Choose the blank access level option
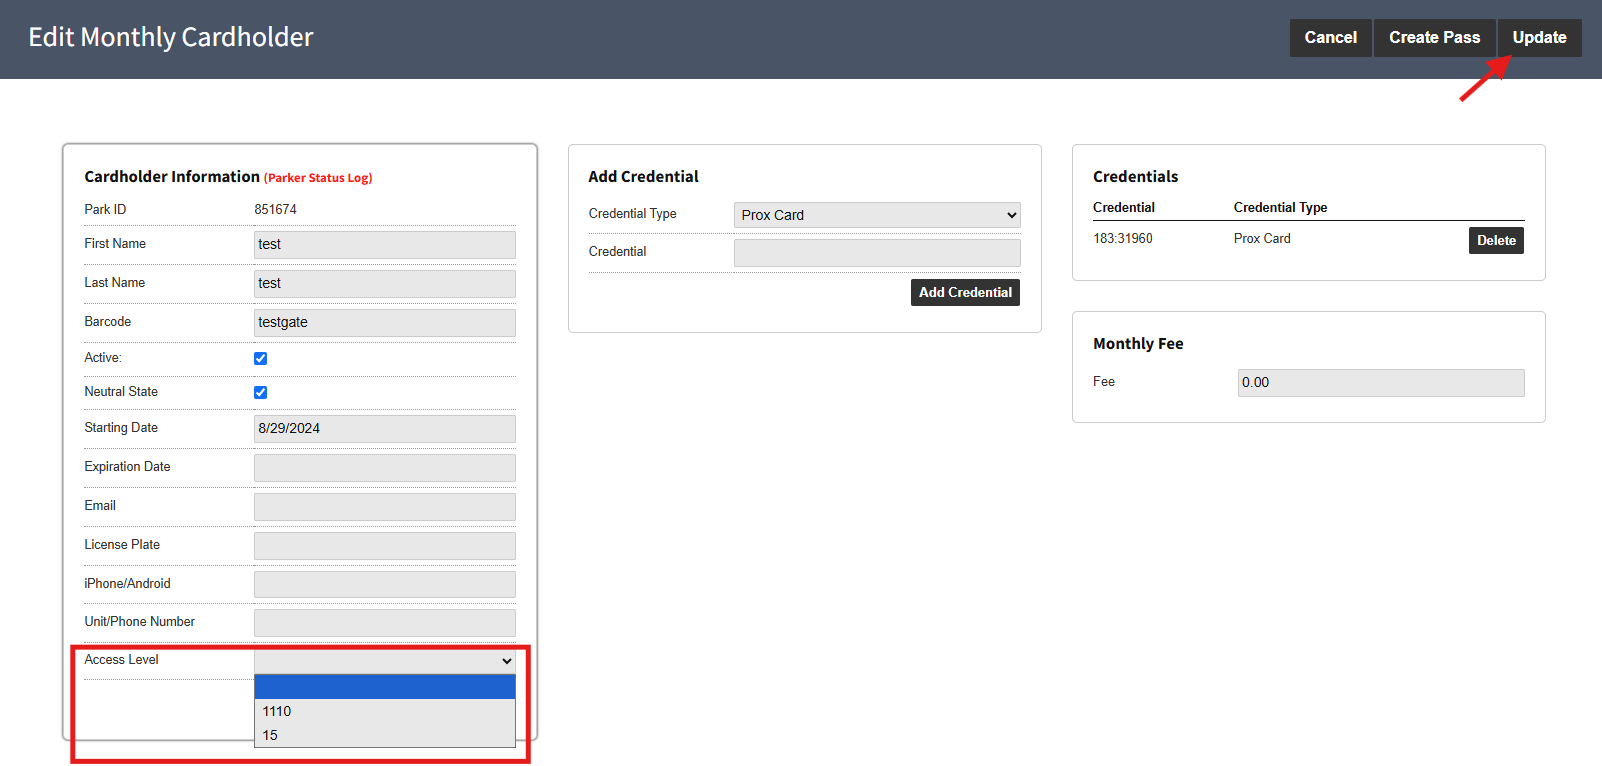This screenshot has width=1602, height=766. pos(385,687)
